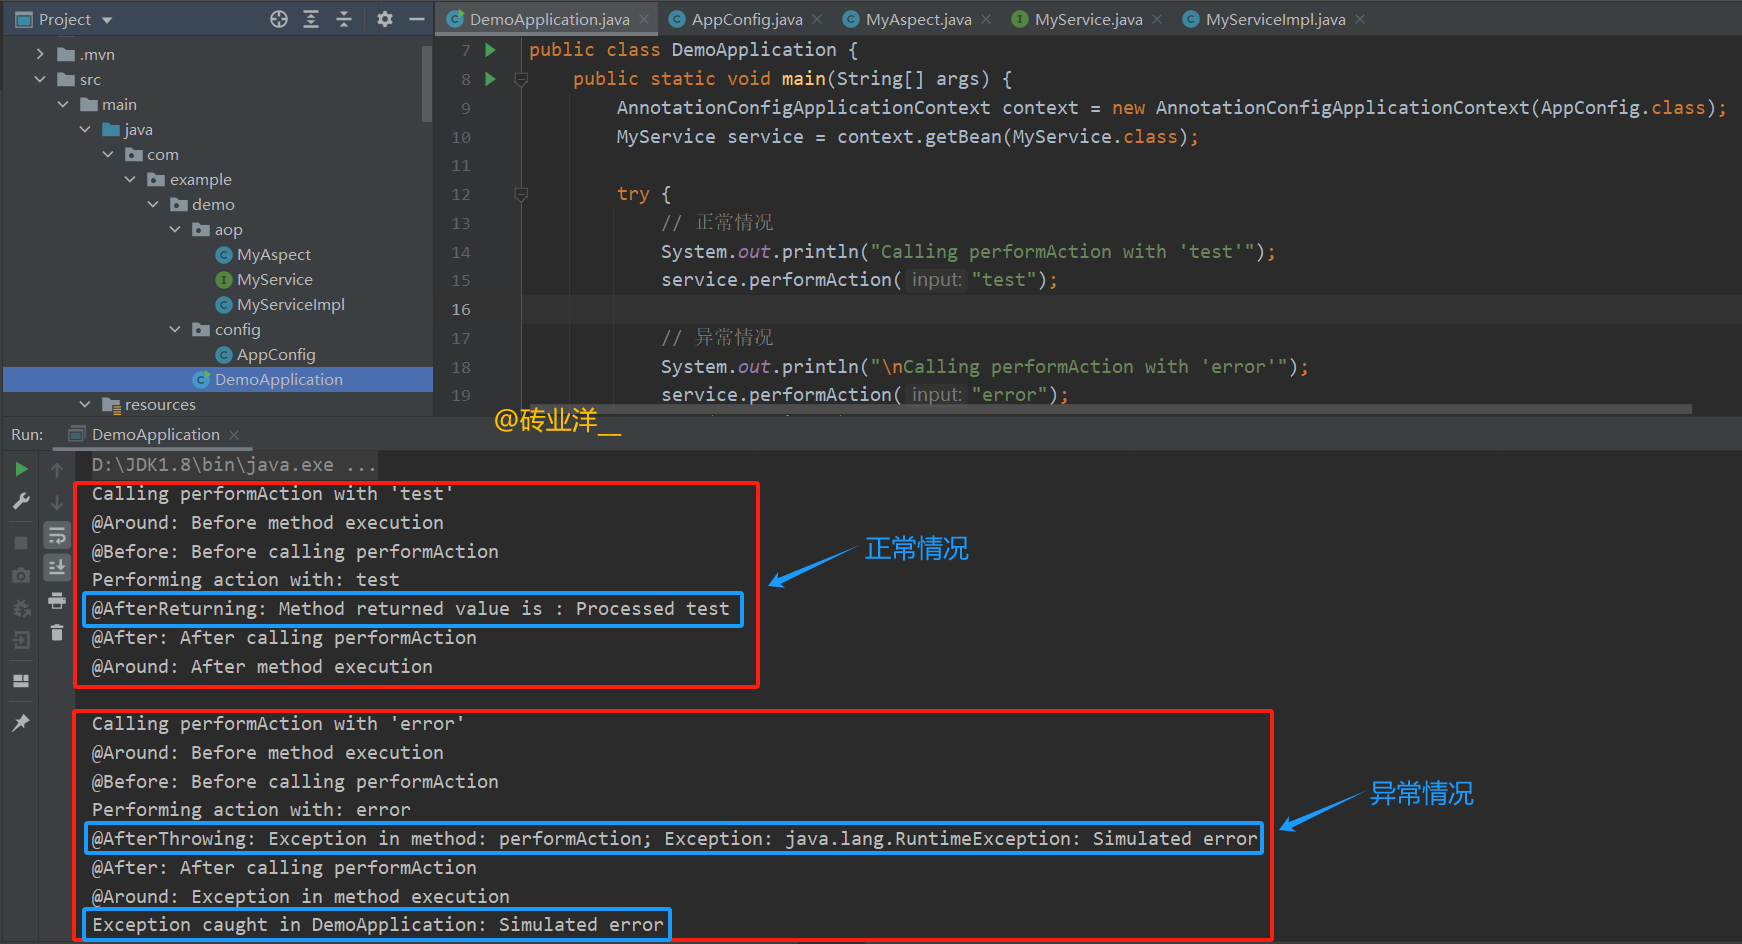Screen dimensions: 1742x944
Task: Toggle scroll to end in Run console
Action: point(57,567)
